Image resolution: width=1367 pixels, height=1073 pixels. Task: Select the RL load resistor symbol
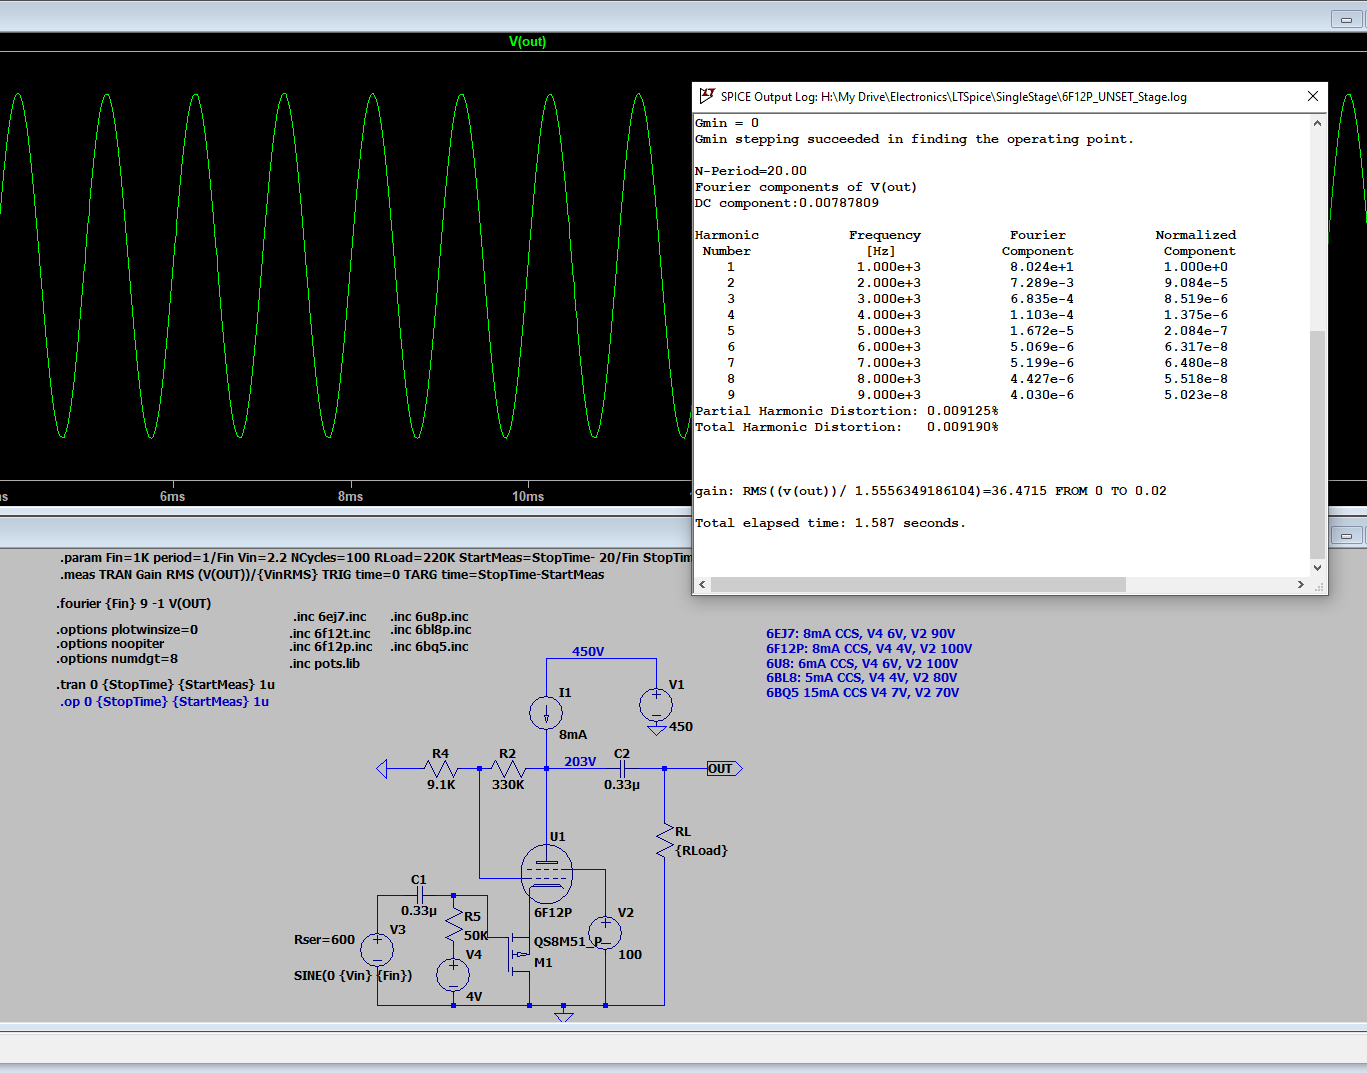pos(664,840)
